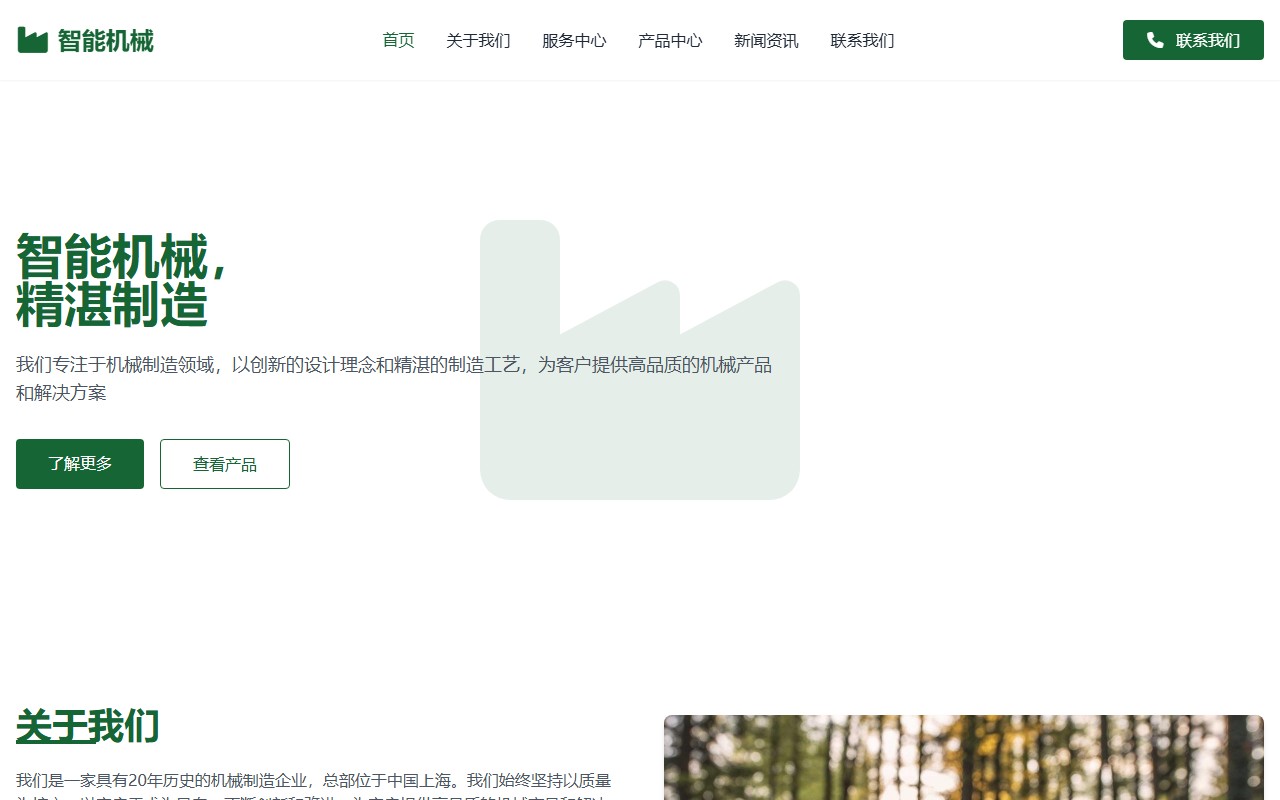This screenshot has height=800, width=1280.
Task: Navigate to 产品中心
Action: click(x=670, y=40)
